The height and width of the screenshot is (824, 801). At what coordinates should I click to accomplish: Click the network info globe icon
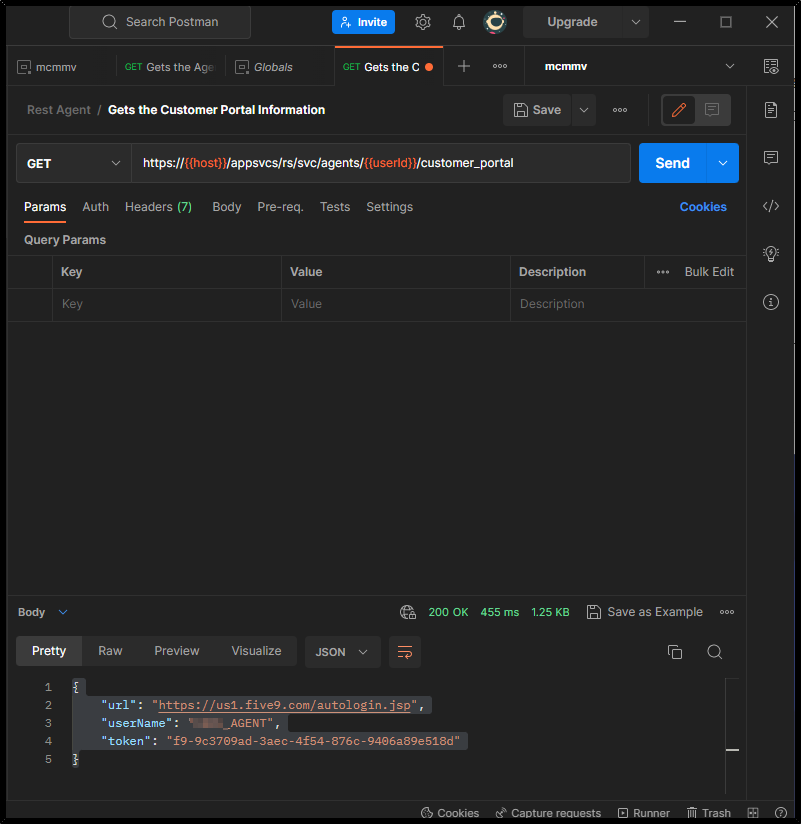(x=408, y=612)
